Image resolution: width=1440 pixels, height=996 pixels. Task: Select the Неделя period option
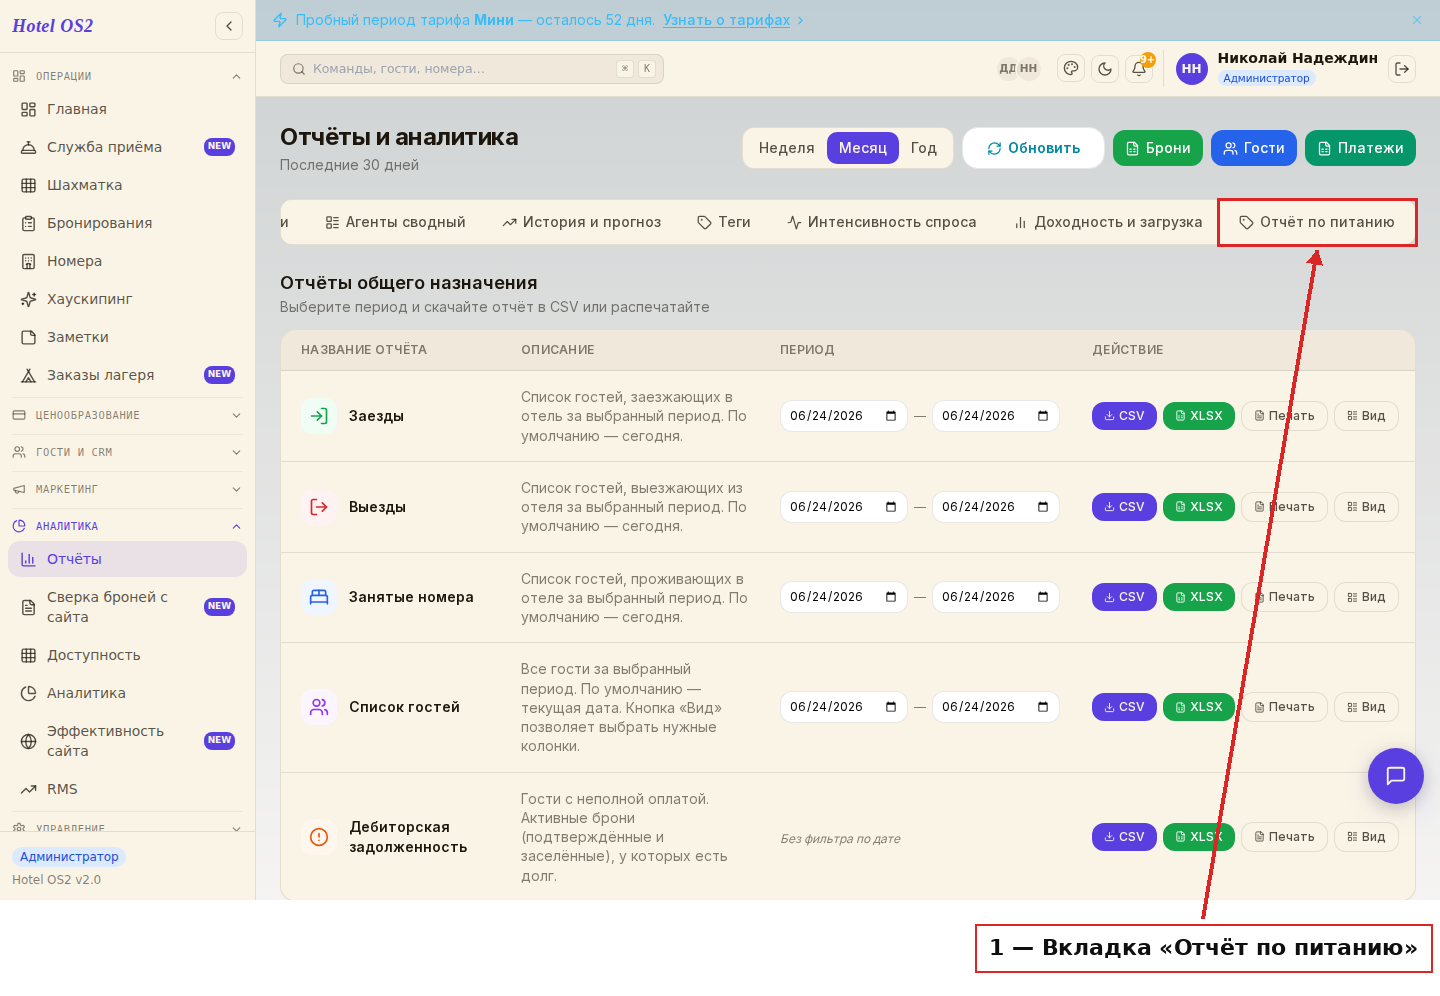(786, 148)
